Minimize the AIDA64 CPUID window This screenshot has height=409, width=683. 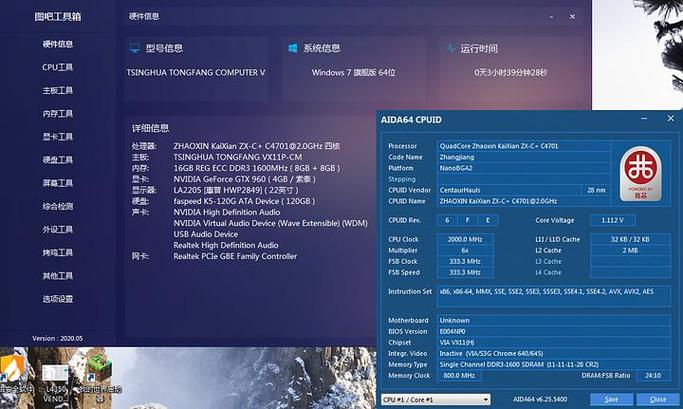tap(642, 120)
